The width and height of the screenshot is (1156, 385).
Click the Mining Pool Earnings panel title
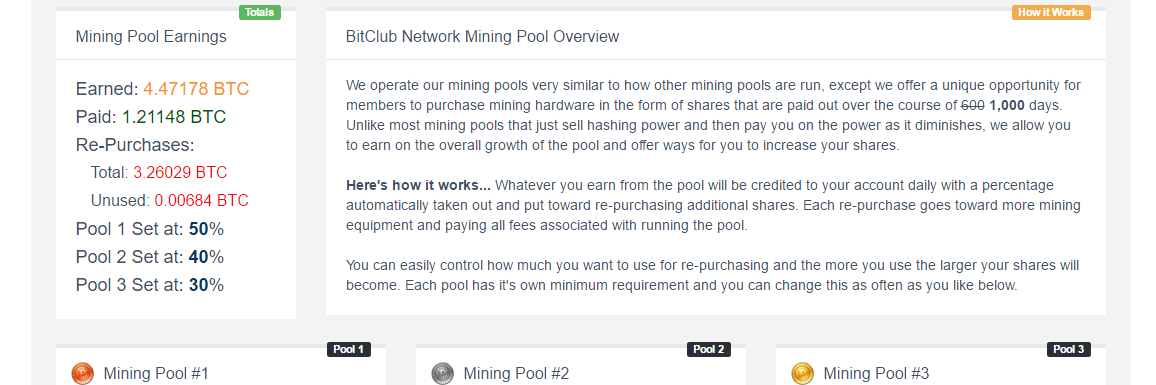click(x=151, y=37)
